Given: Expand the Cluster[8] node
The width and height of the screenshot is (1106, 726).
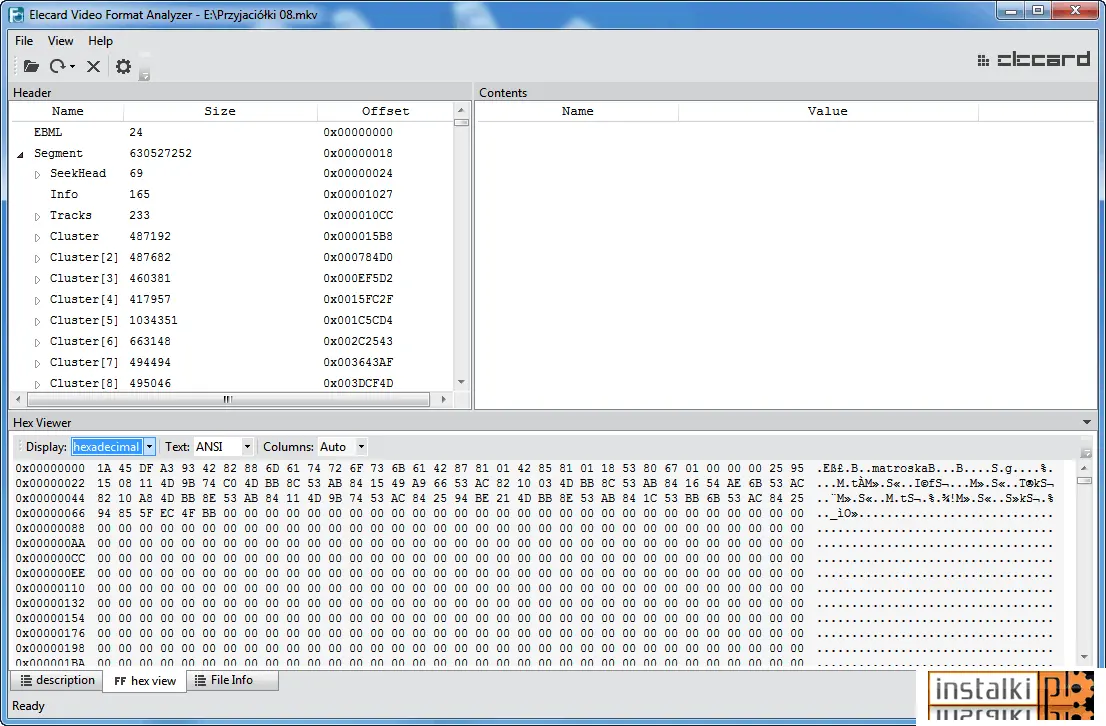Looking at the screenshot, I should point(37,385).
